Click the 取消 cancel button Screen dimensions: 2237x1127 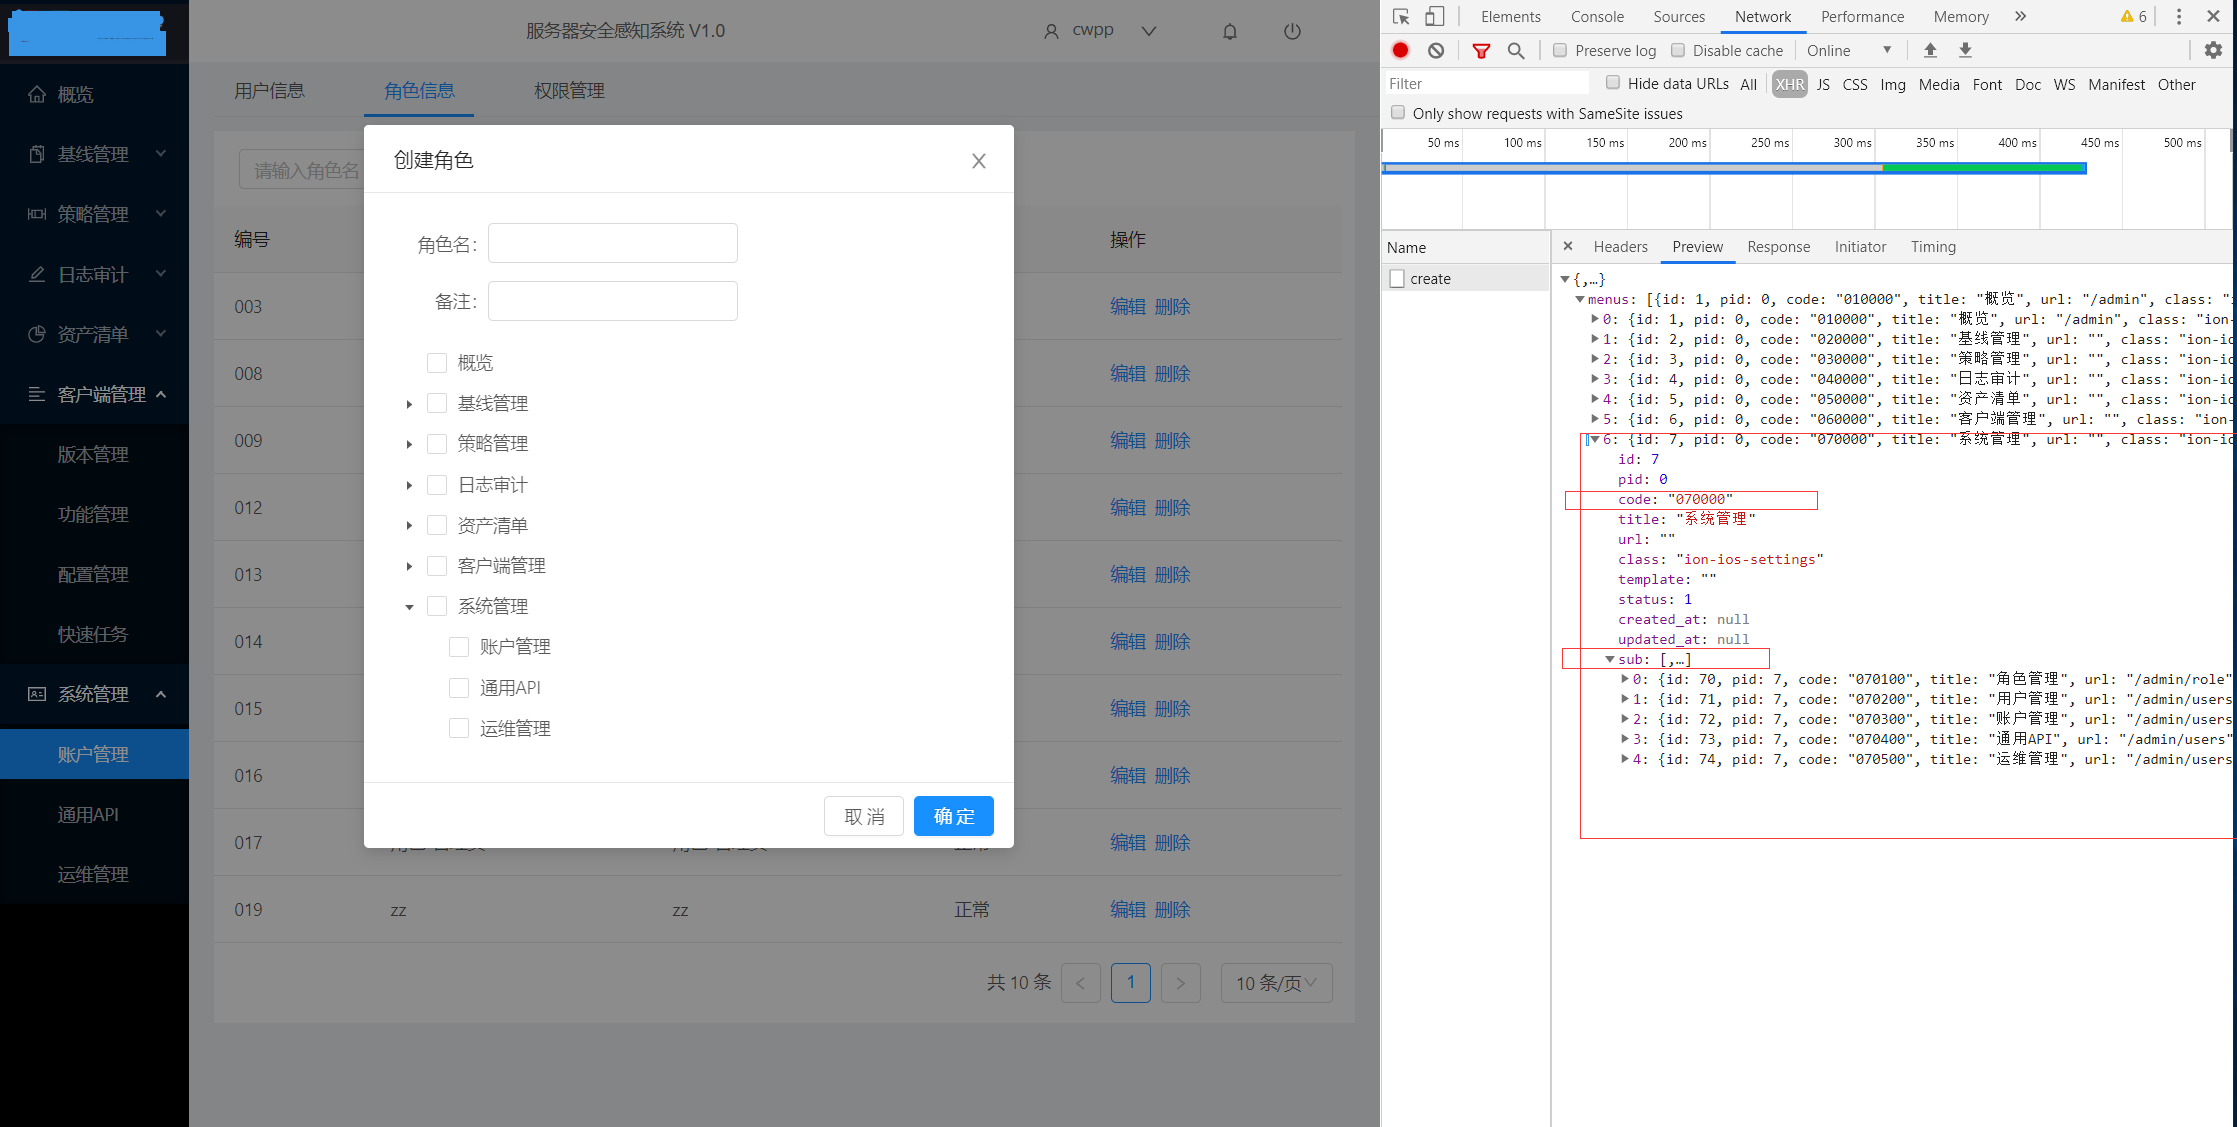(864, 816)
